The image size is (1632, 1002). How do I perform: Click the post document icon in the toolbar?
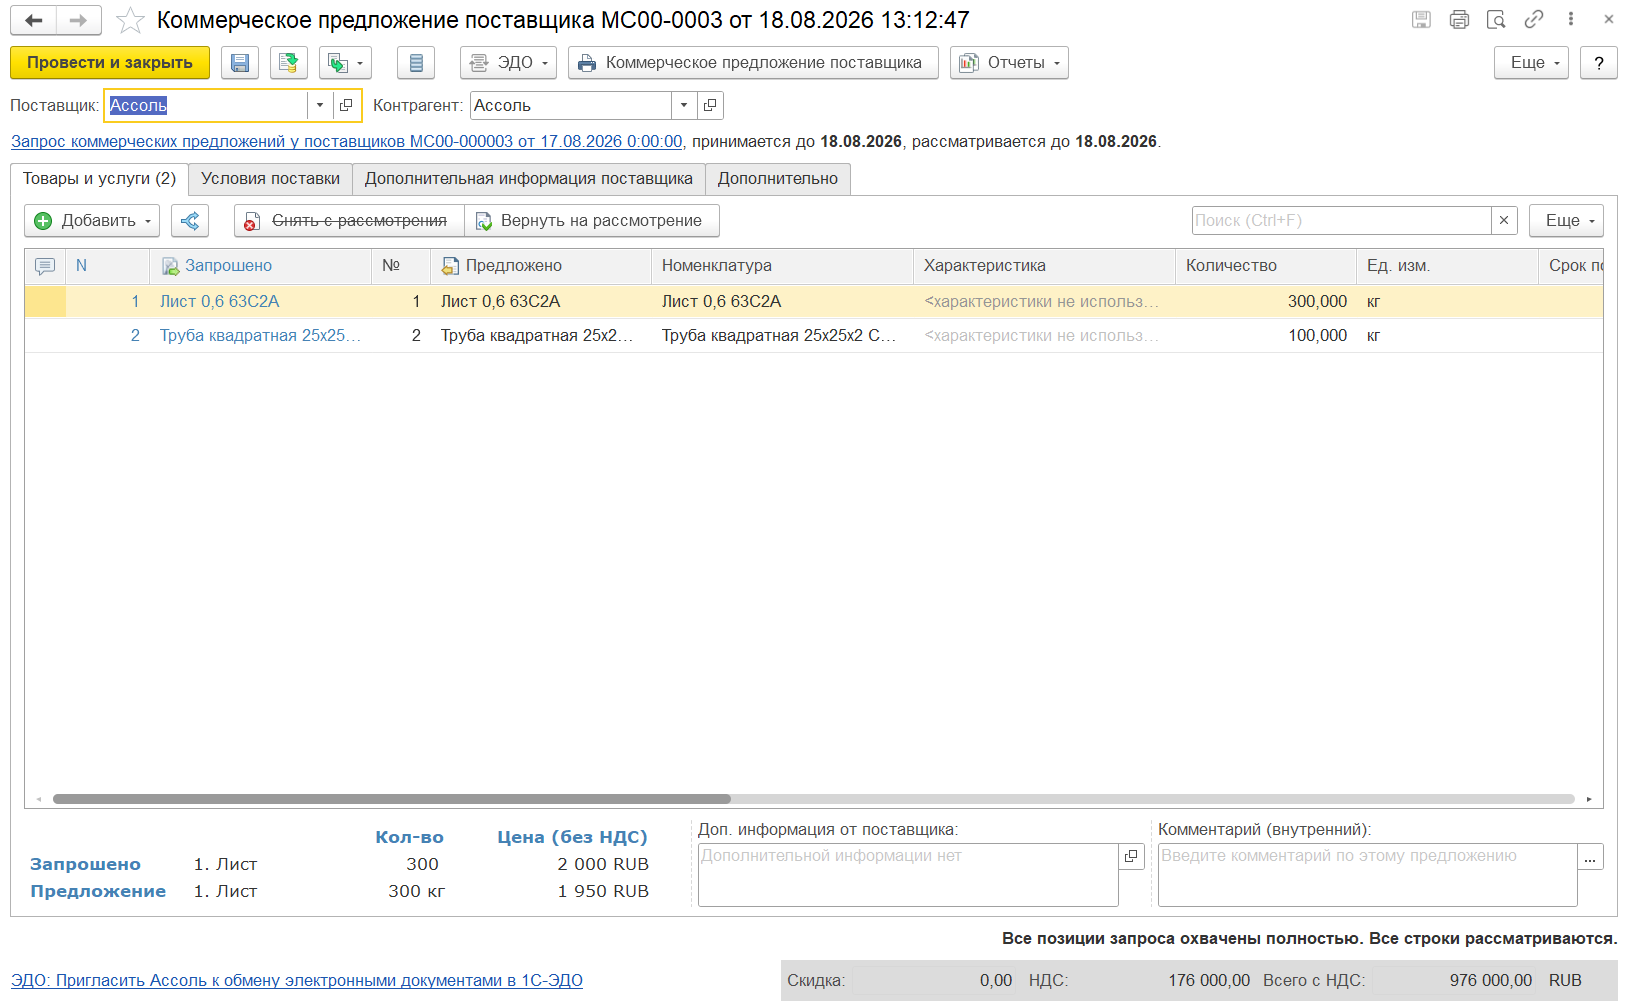[289, 63]
